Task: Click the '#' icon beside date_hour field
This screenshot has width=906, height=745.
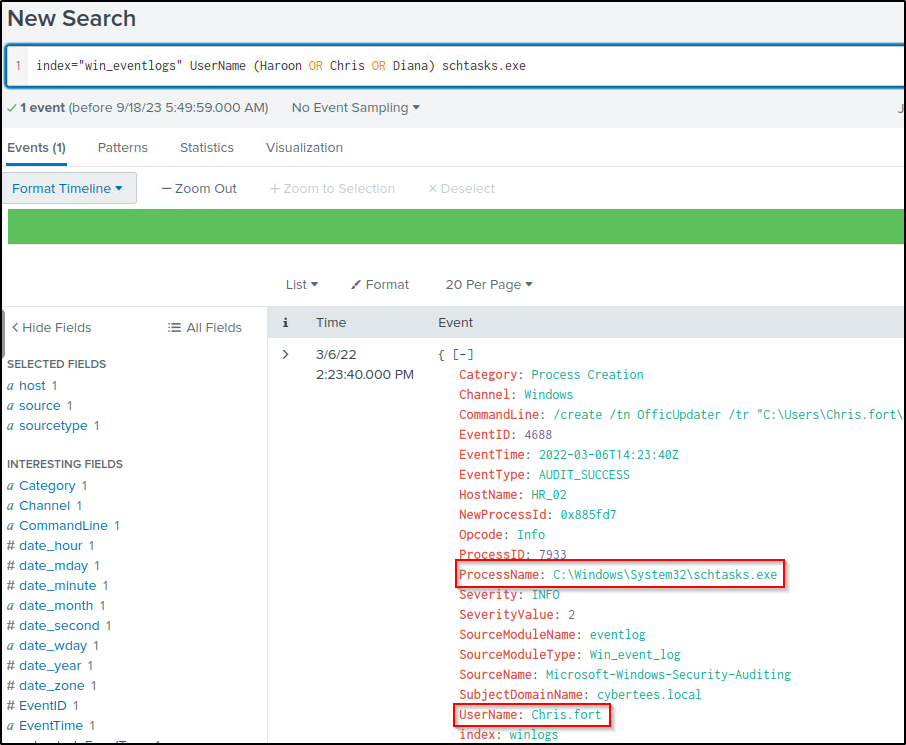Action: [x=12, y=545]
